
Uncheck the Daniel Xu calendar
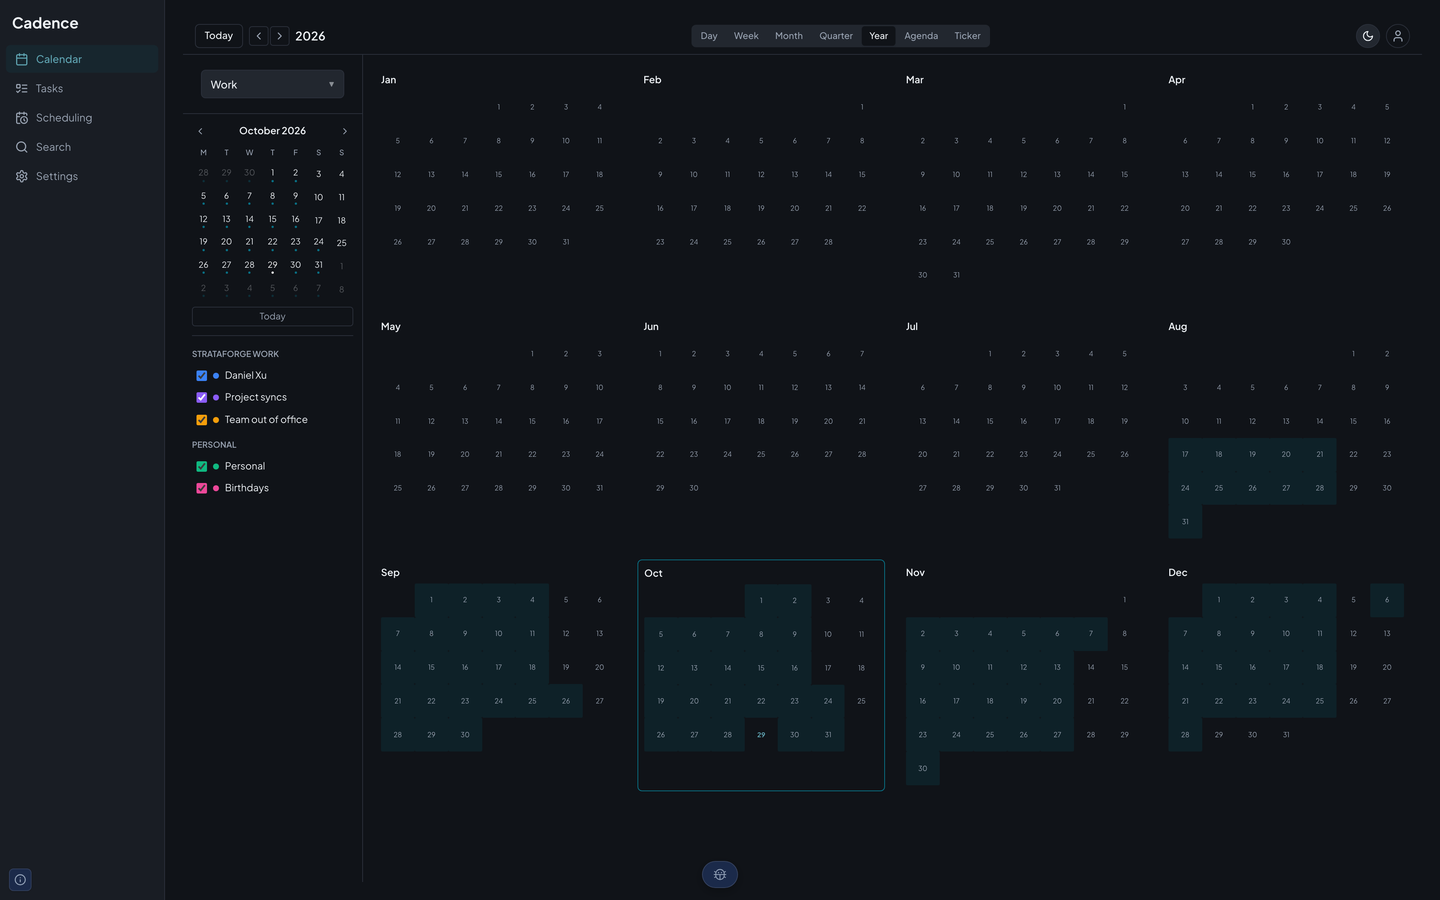[202, 376]
